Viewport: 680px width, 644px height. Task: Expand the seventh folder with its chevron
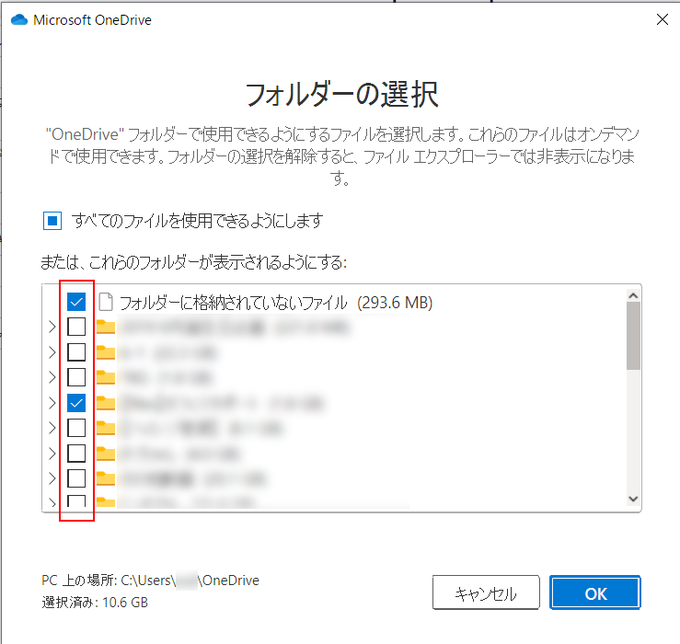point(52,479)
